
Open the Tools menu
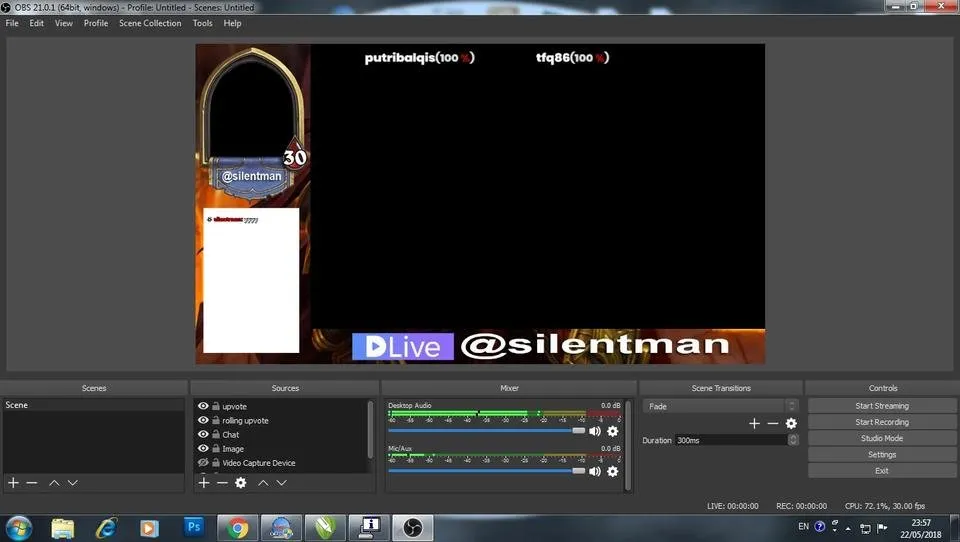[x=203, y=23]
